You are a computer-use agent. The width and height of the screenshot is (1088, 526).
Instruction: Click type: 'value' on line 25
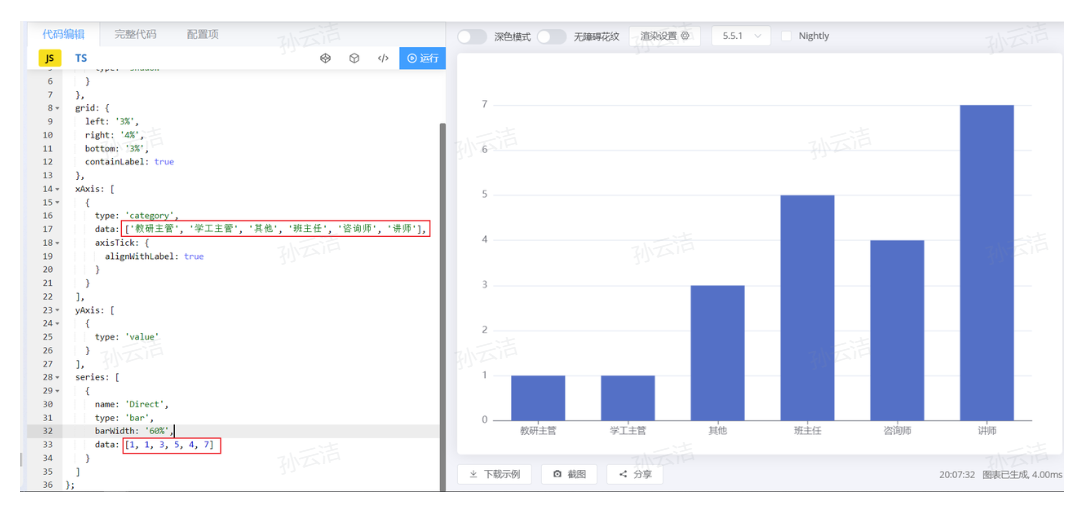pyautogui.click(x=128, y=337)
